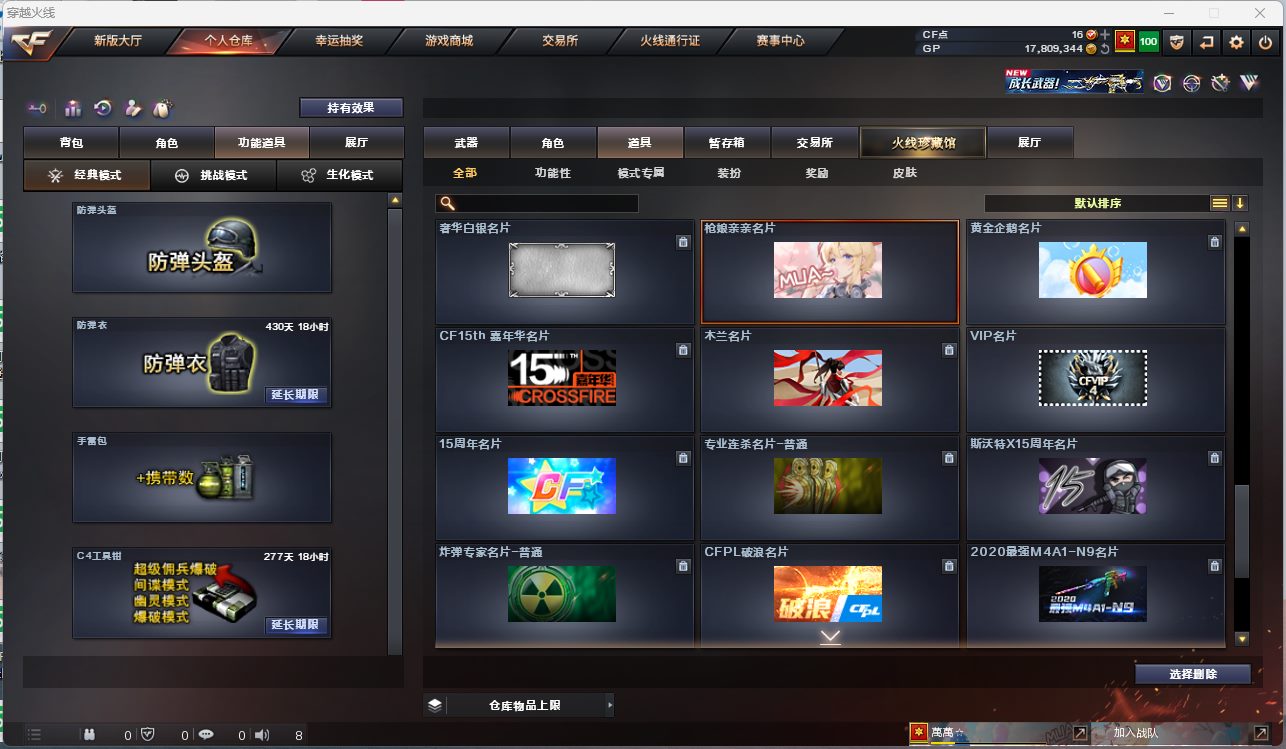
Task: Toggle list view next to 默认排序
Action: [x=1220, y=203]
